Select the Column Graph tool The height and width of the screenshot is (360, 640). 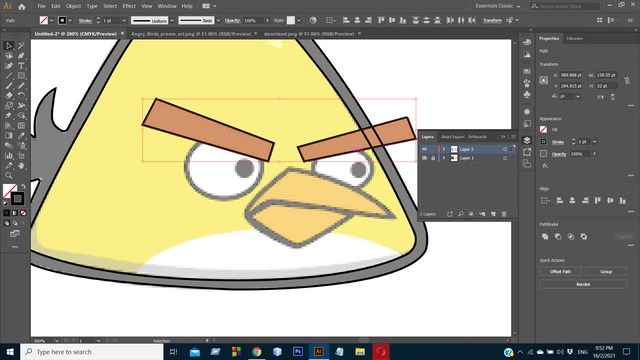[x=9, y=156]
